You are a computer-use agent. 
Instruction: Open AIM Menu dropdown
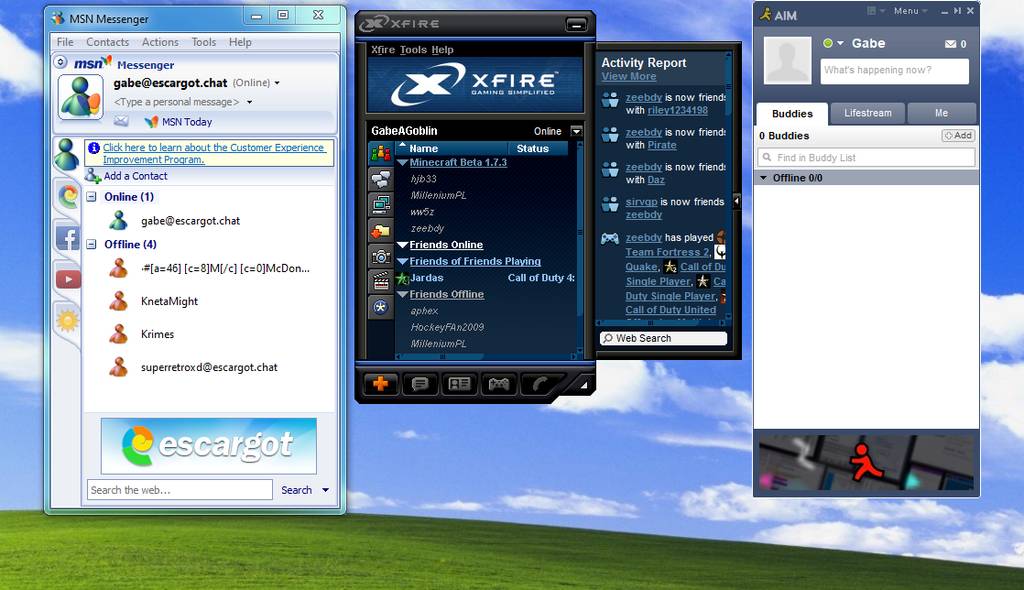910,11
